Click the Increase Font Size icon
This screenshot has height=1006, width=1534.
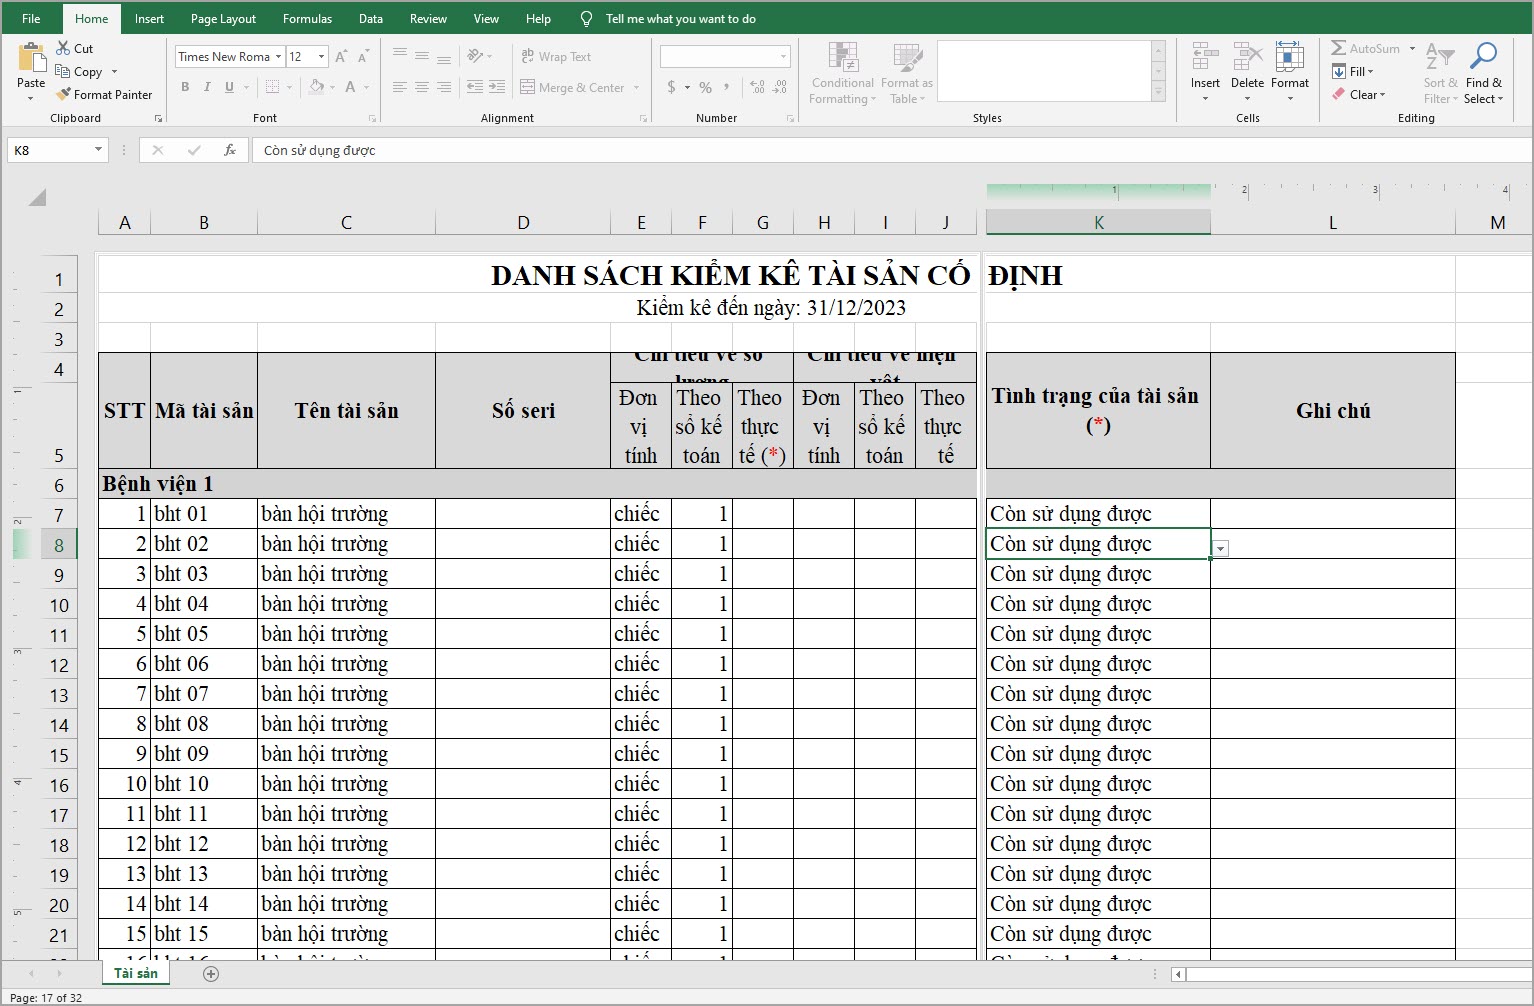[x=342, y=57]
